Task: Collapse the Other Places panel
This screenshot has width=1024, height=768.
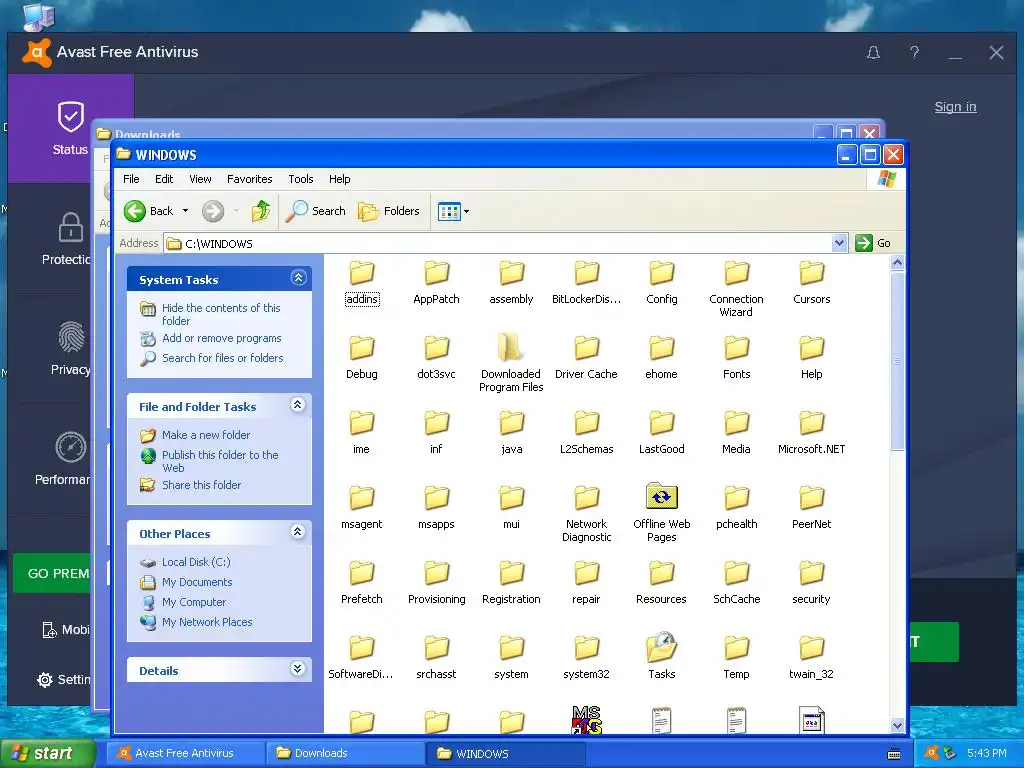Action: tap(298, 532)
